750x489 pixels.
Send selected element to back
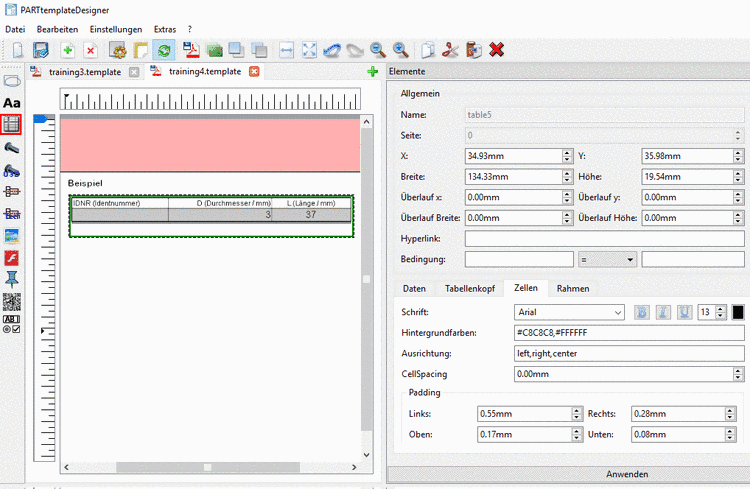click(259, 50)
